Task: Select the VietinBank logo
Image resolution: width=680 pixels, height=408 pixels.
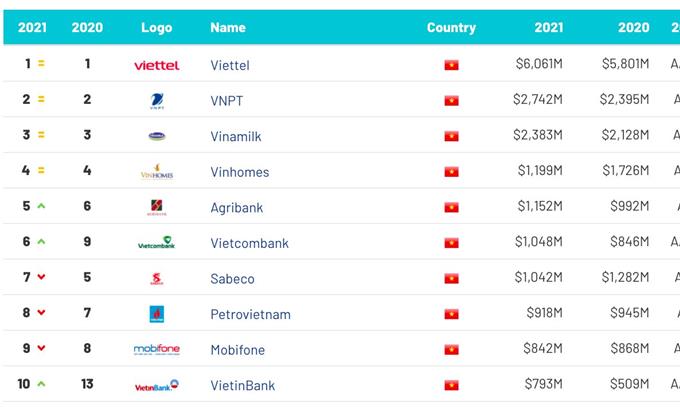Action: pos(157,385)
